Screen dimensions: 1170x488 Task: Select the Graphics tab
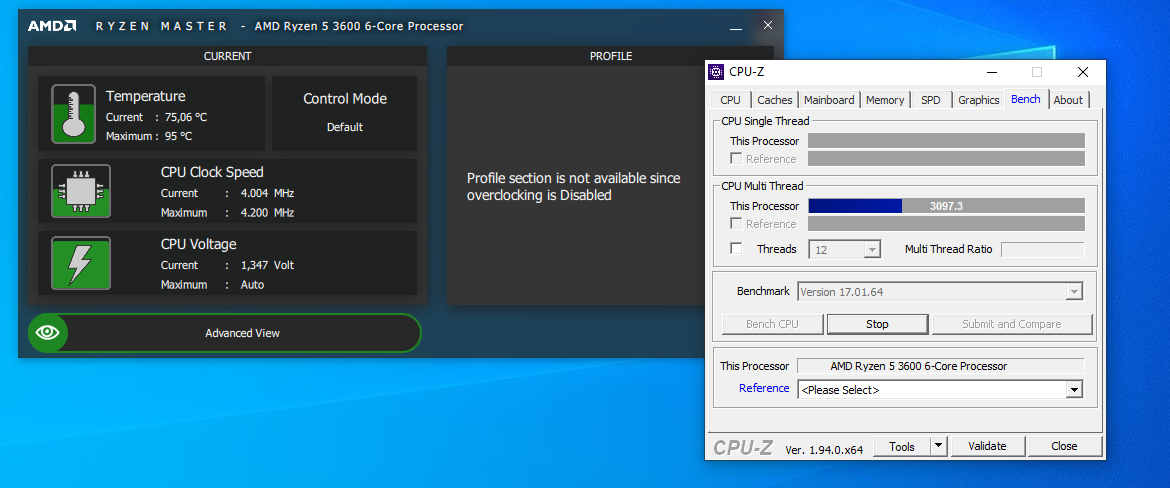tap(978, 100)
